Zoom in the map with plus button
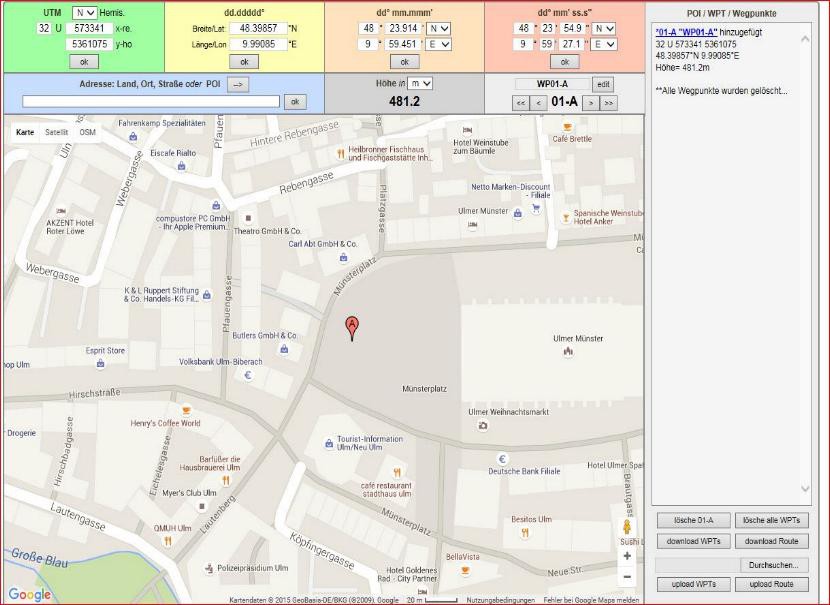The image size is (830, 605). [x=627, y=556]
